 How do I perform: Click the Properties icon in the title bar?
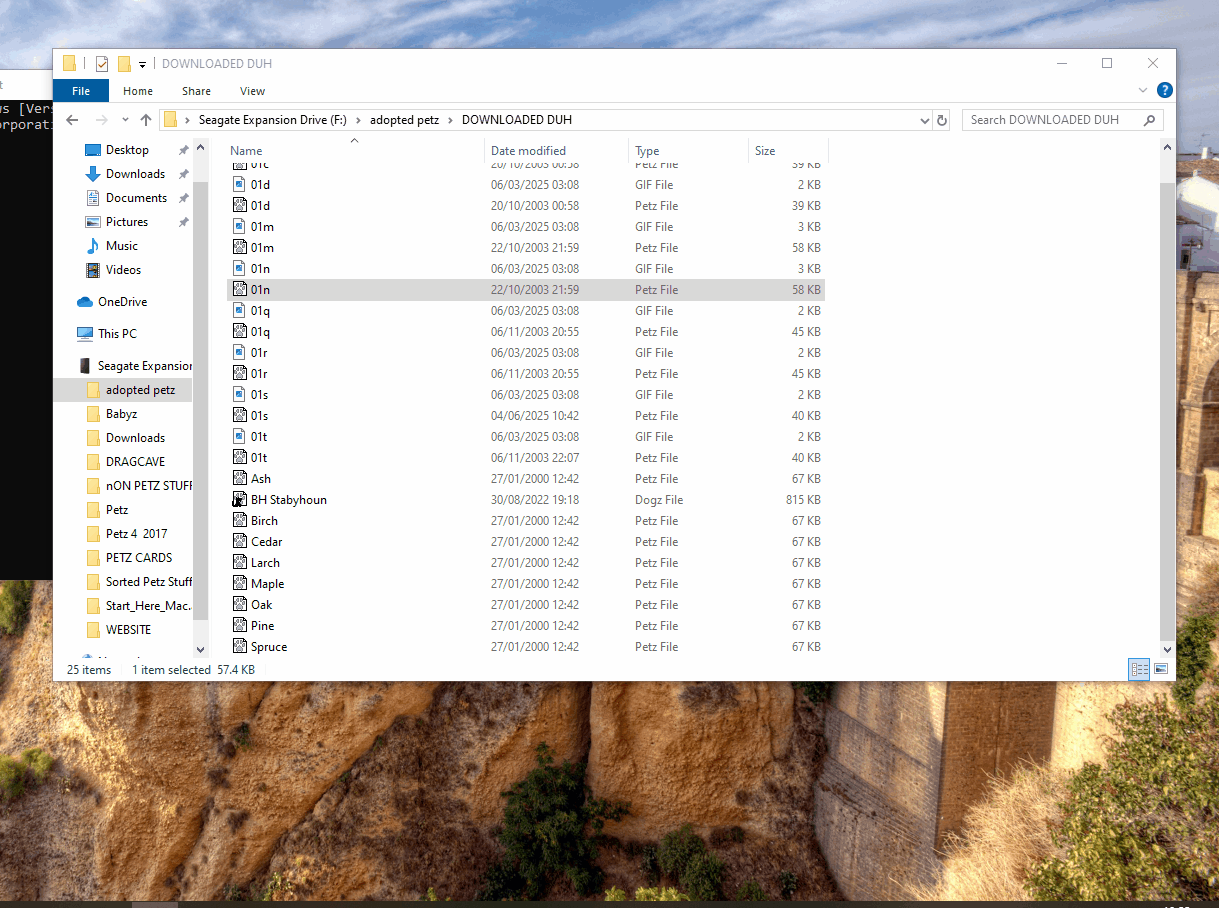point(102,64)
